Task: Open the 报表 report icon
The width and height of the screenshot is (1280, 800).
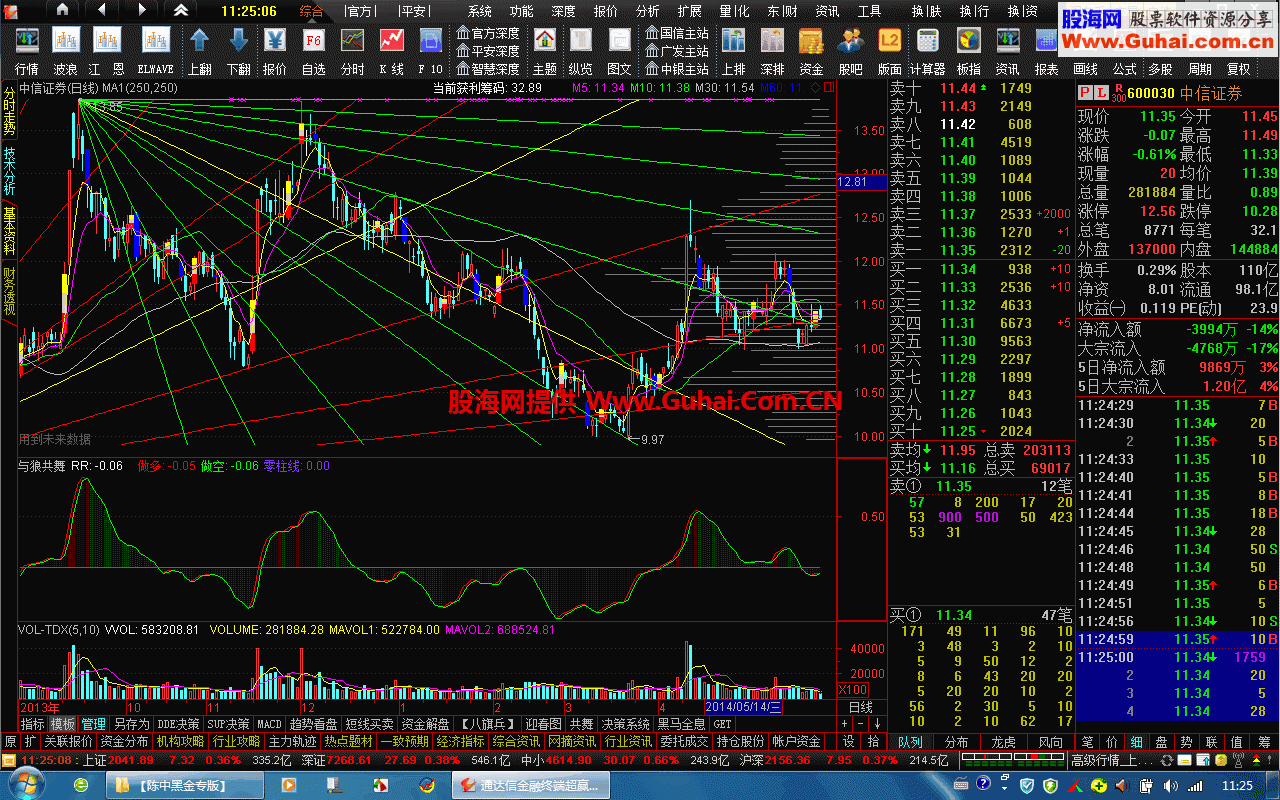Action: click(x=1046, y=40)
